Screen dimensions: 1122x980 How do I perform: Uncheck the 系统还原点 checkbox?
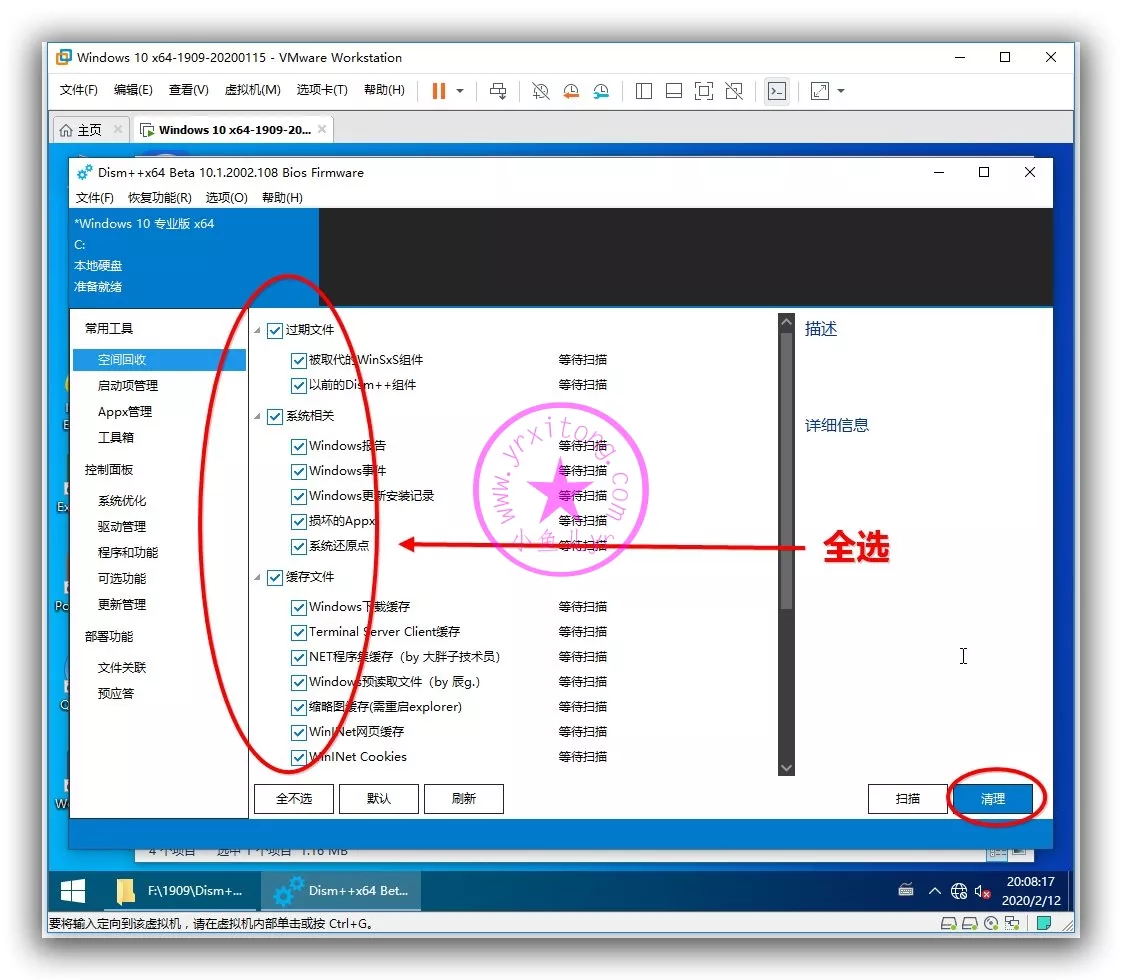[298, 546]
